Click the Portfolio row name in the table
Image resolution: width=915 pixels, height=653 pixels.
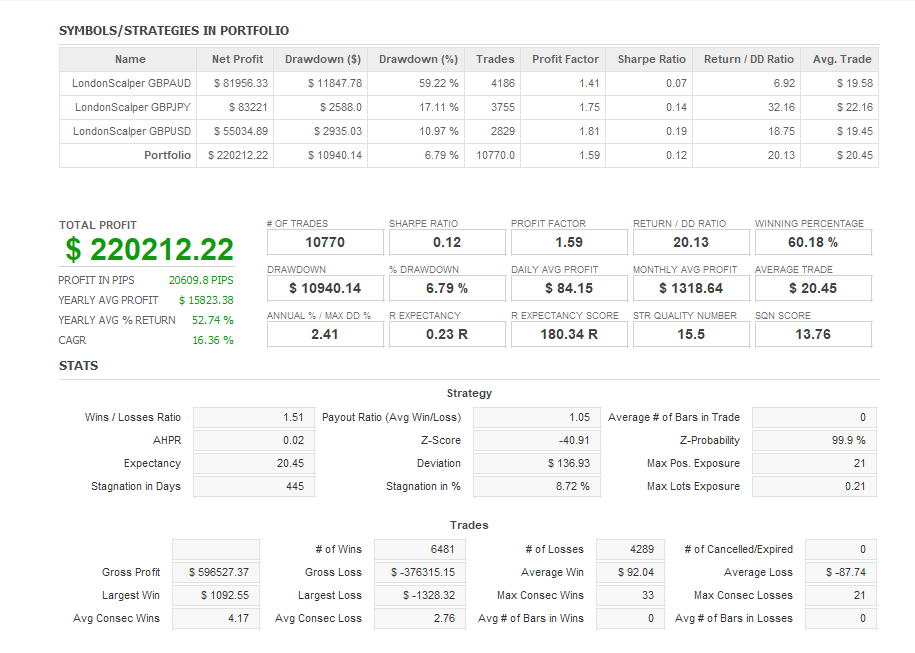[x=167, y=156]
